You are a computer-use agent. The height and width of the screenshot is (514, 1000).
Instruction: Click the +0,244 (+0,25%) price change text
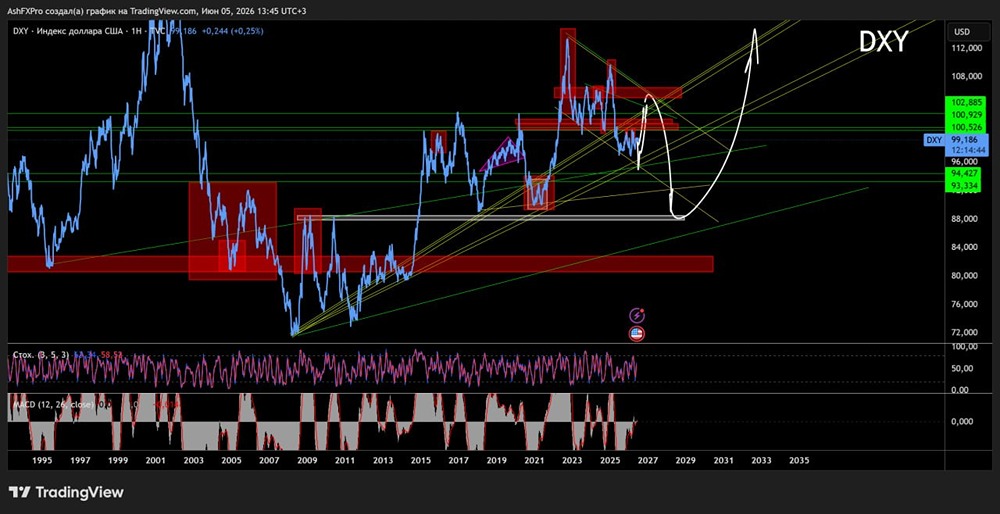pyautogui.click(x=233, y=31)
